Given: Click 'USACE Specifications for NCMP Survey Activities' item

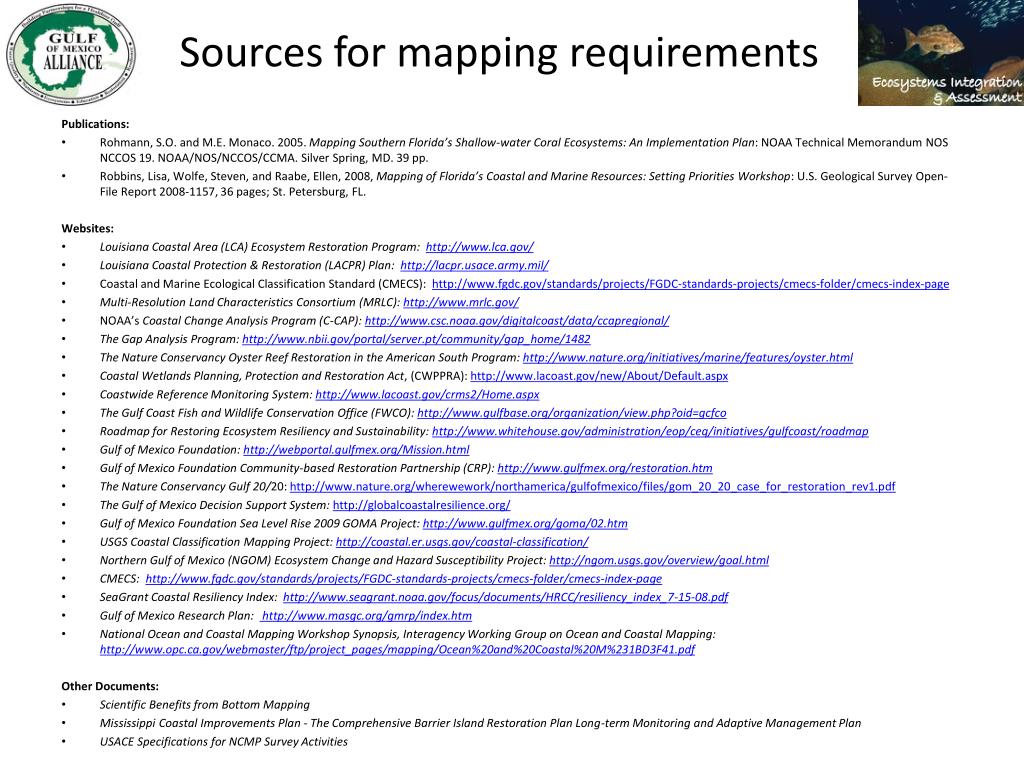Looking at the screenshot, I should (223, 741).
